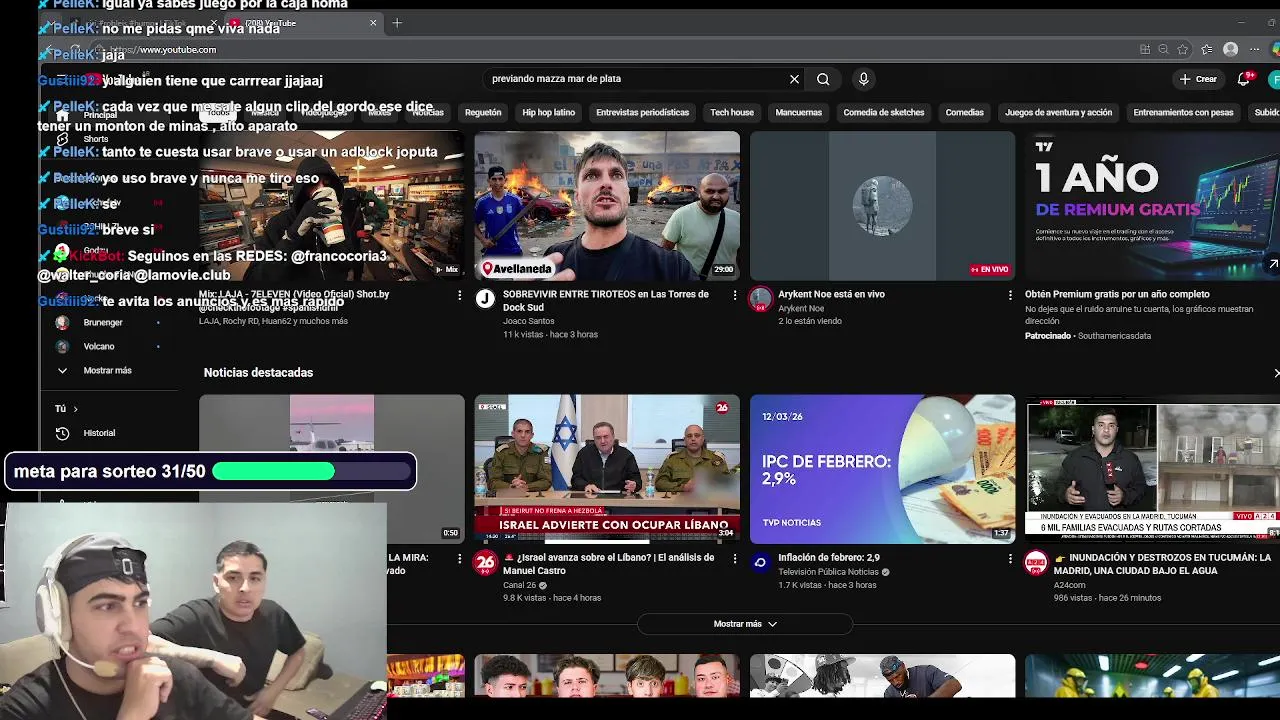Image resolution: width=1280 pixels, height=720 pixels.
Task: Close the YouTube browser tab
Action: click(373, 23)
